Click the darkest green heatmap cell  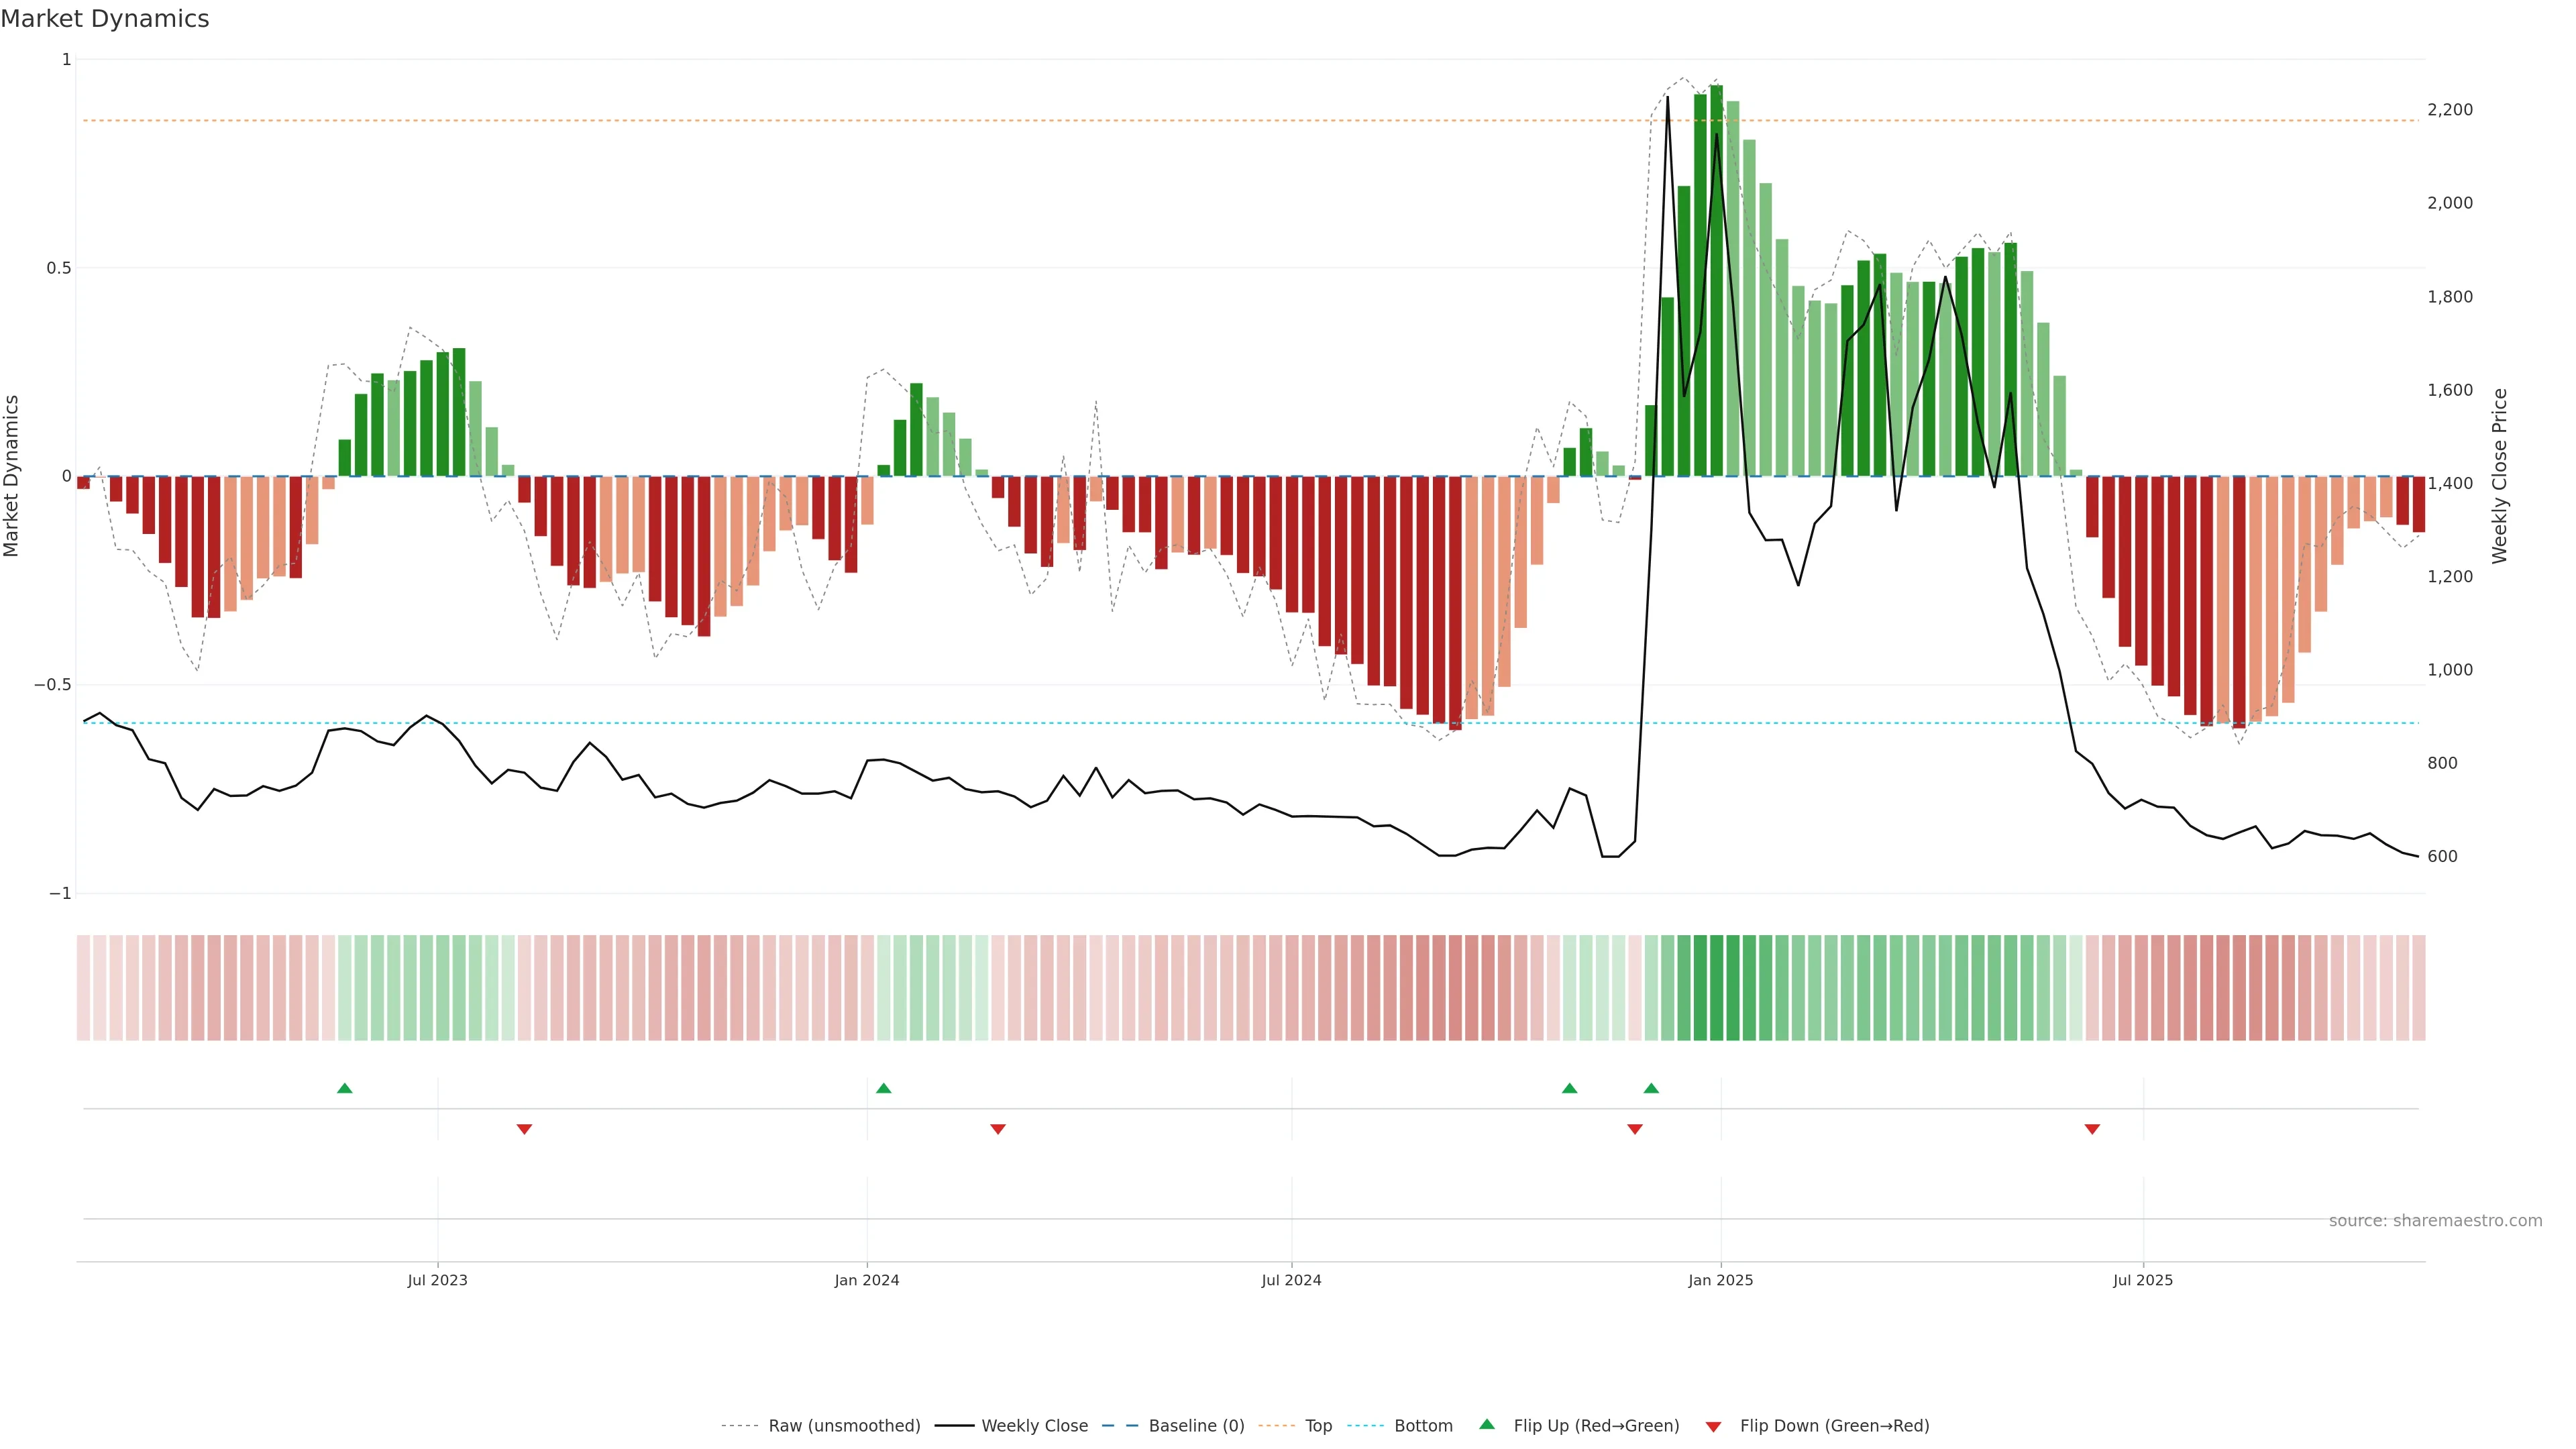point(1716,988)
